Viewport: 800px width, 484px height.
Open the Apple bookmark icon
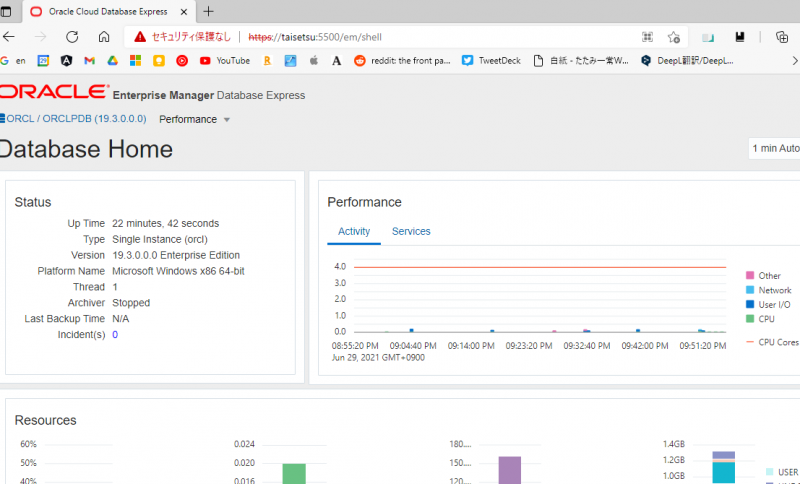(314, 61)
